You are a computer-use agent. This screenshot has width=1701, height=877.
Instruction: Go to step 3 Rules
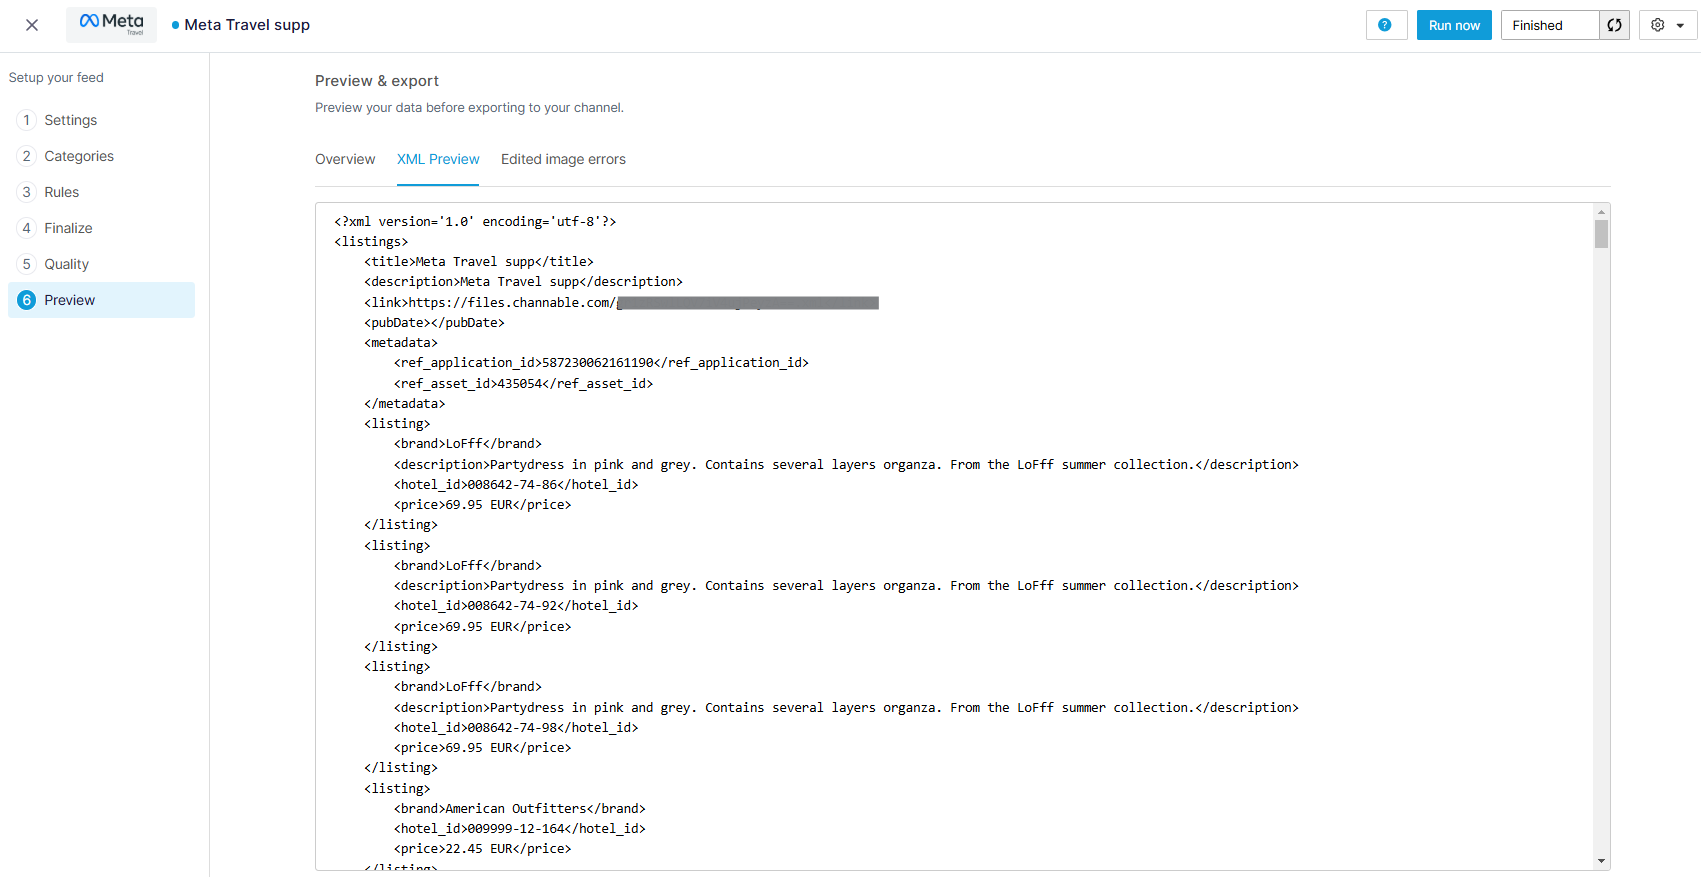tap(102, 192)
